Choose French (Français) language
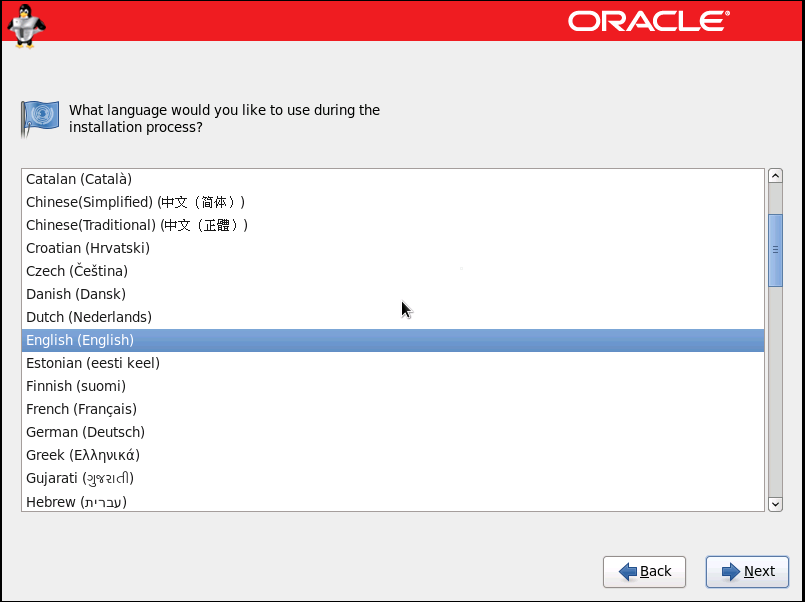The width and height of the screenshot is (805, 602). 81,409
